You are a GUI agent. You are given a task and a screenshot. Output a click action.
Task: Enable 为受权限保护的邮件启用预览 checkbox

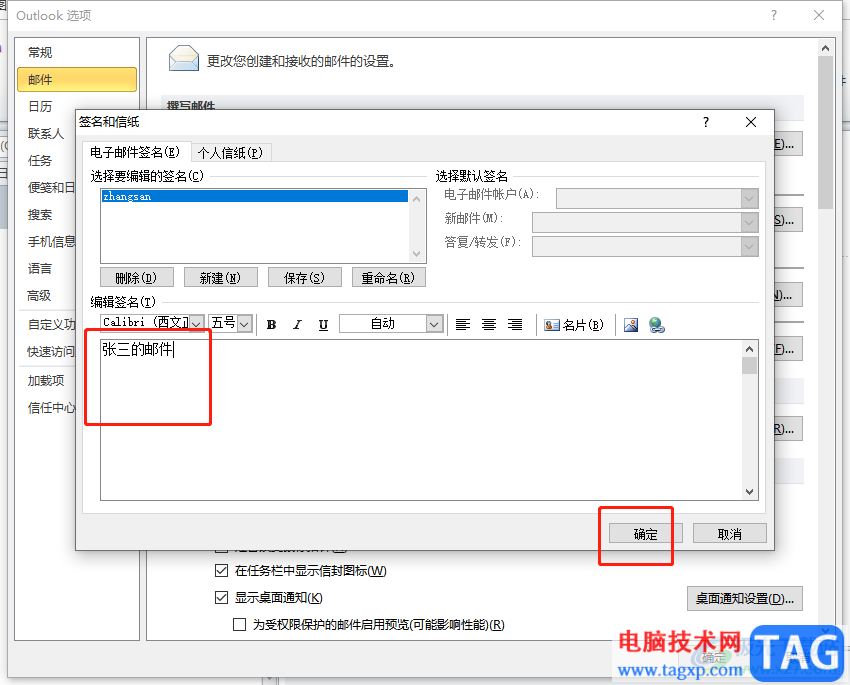[x=239, y=625]
